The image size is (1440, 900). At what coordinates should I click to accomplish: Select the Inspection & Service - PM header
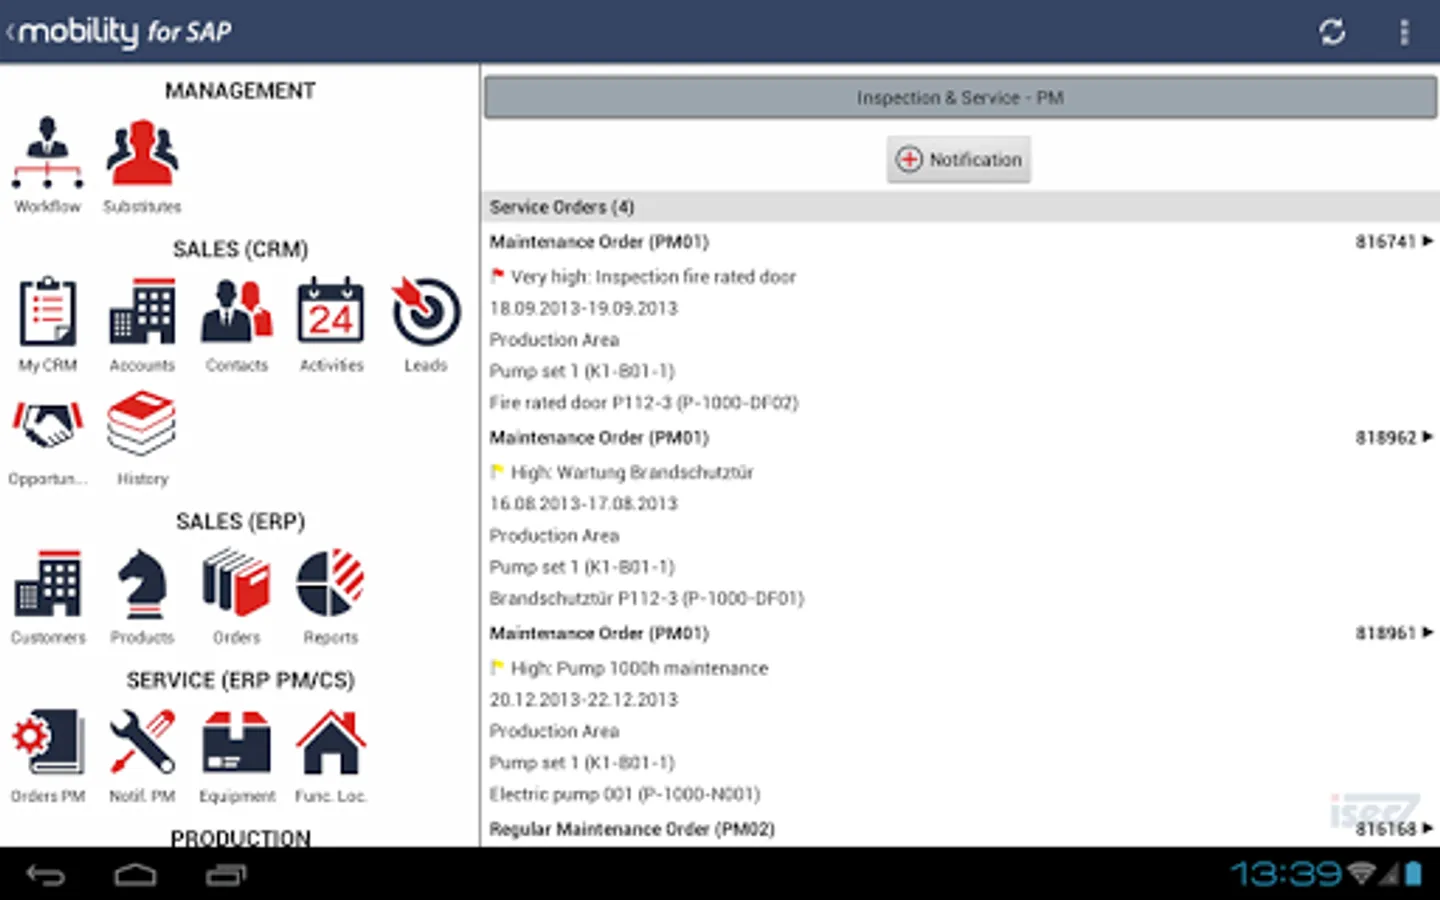(960, 98)
